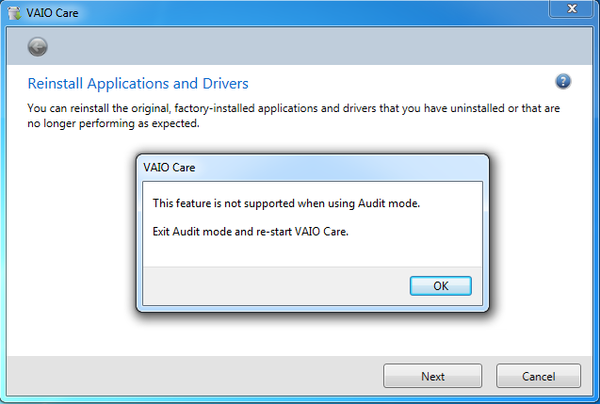600x404 pixels.
Task: Click the back arrow button
Action: click(37, 45)
